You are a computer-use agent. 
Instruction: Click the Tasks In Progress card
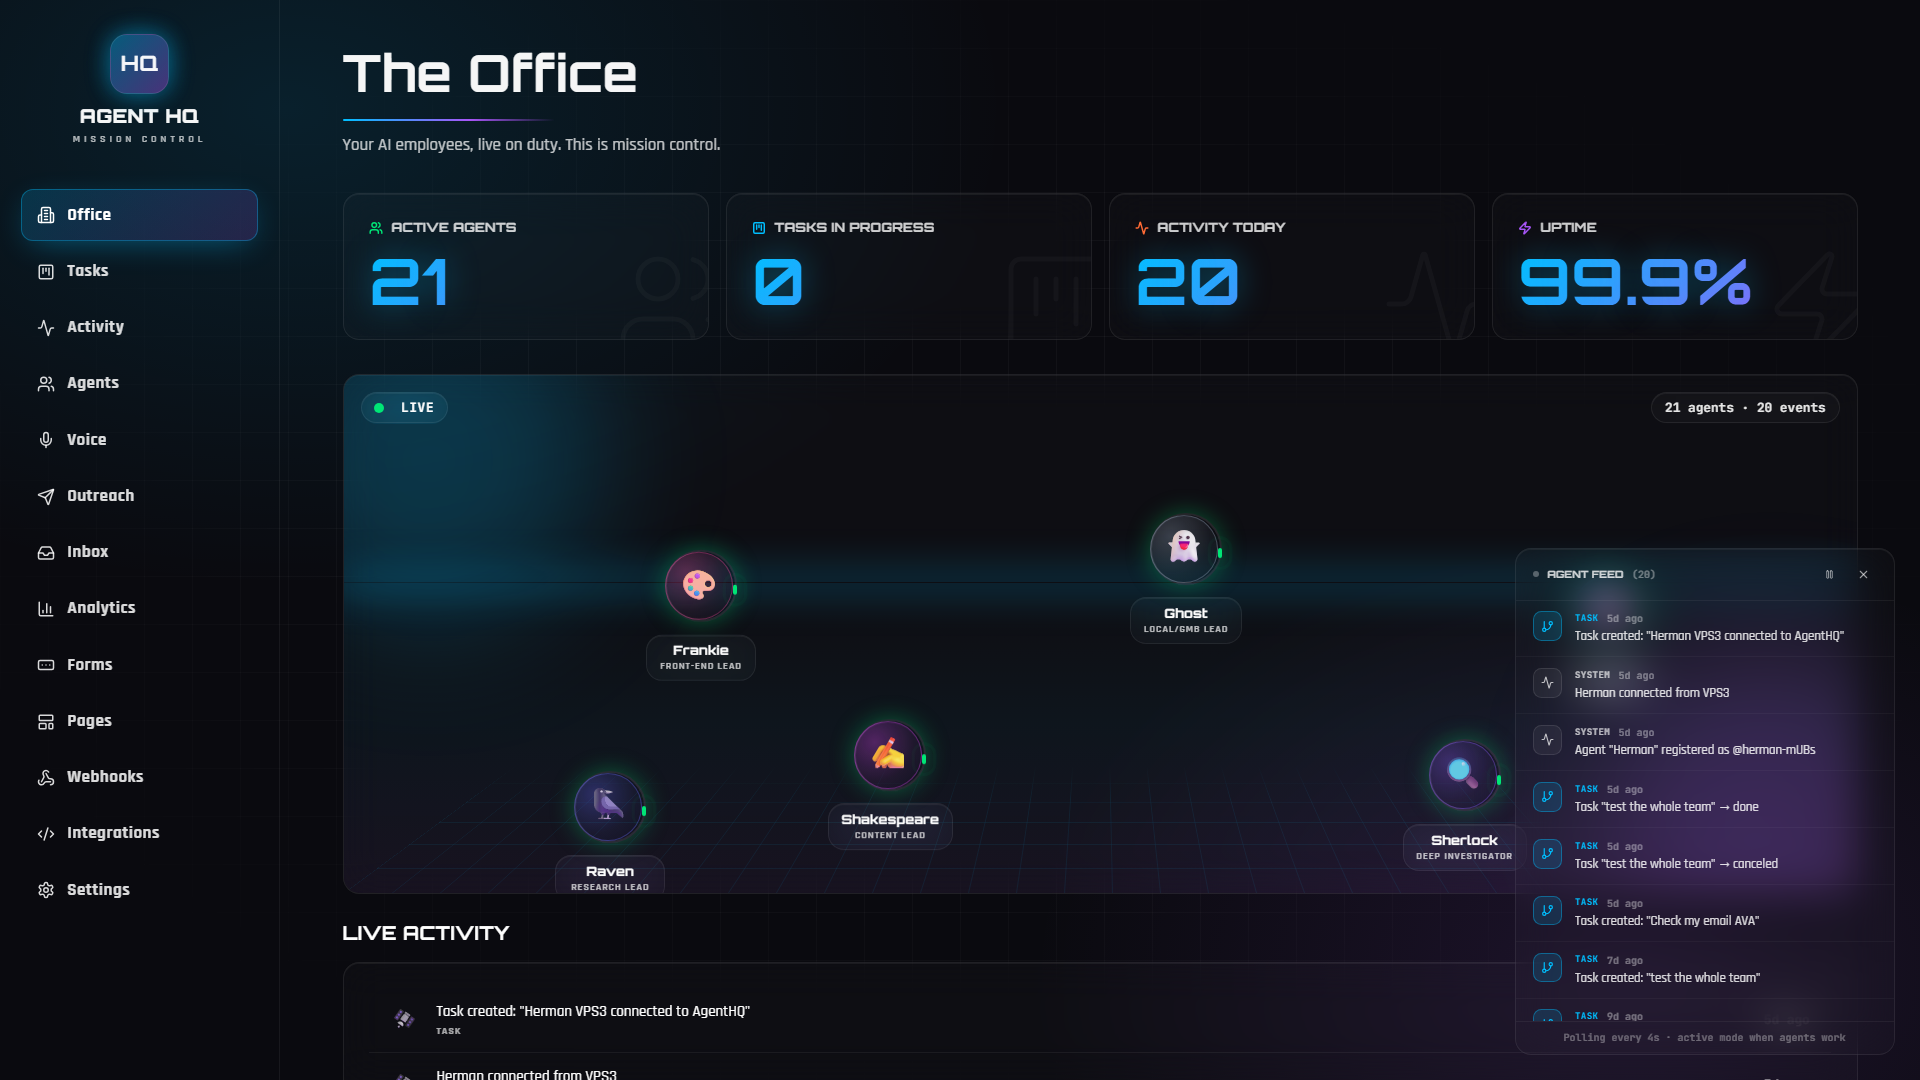click(x=909, y=267)
